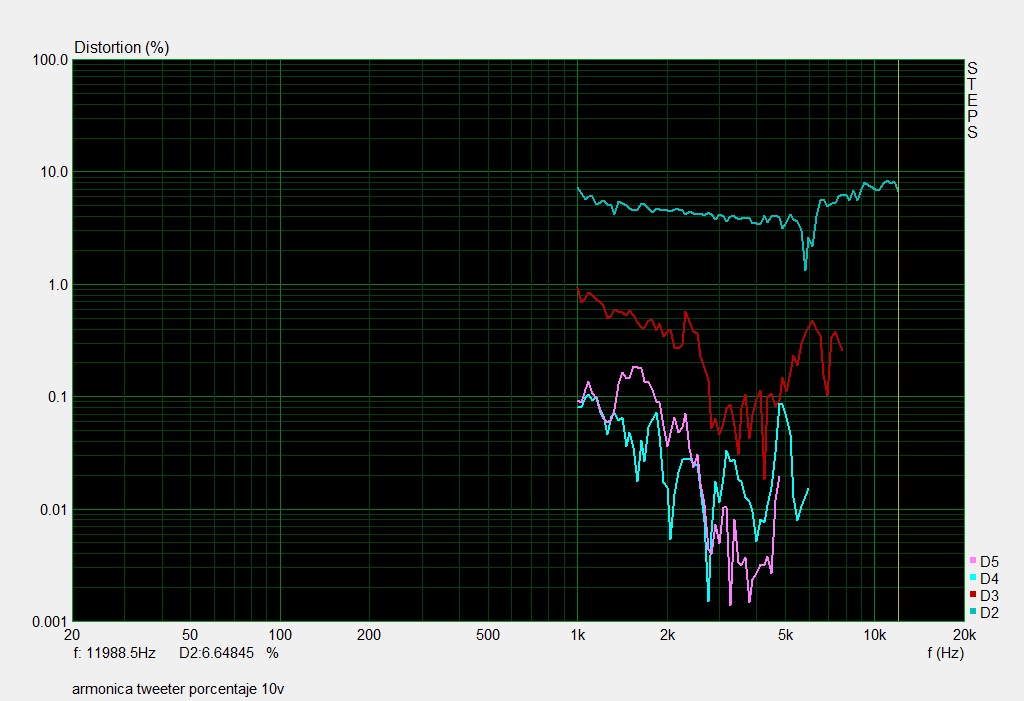Click the caption 'armonica tweeter porcentaje 10v'
Image resolution: width=1024 pixels, height=701 pixels.
coord(178,689)
